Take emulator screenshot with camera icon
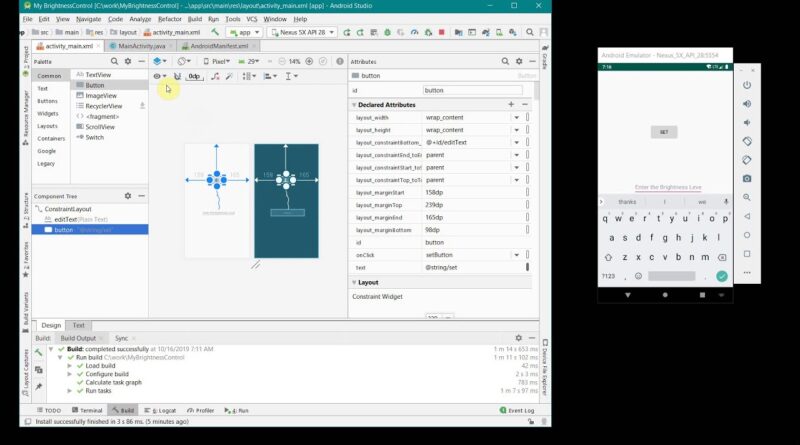Image resolution: width=800 pixels, height=445 pixels. pyautogui.click(x=747, y=179)
